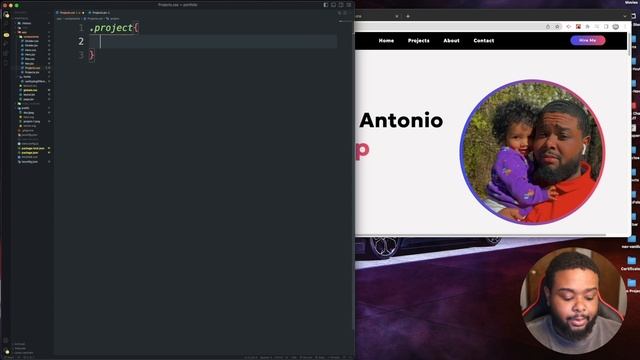The image size is (640, 360).
Task: Click the circular profile photo on webpage
Action: coord(532,152)
